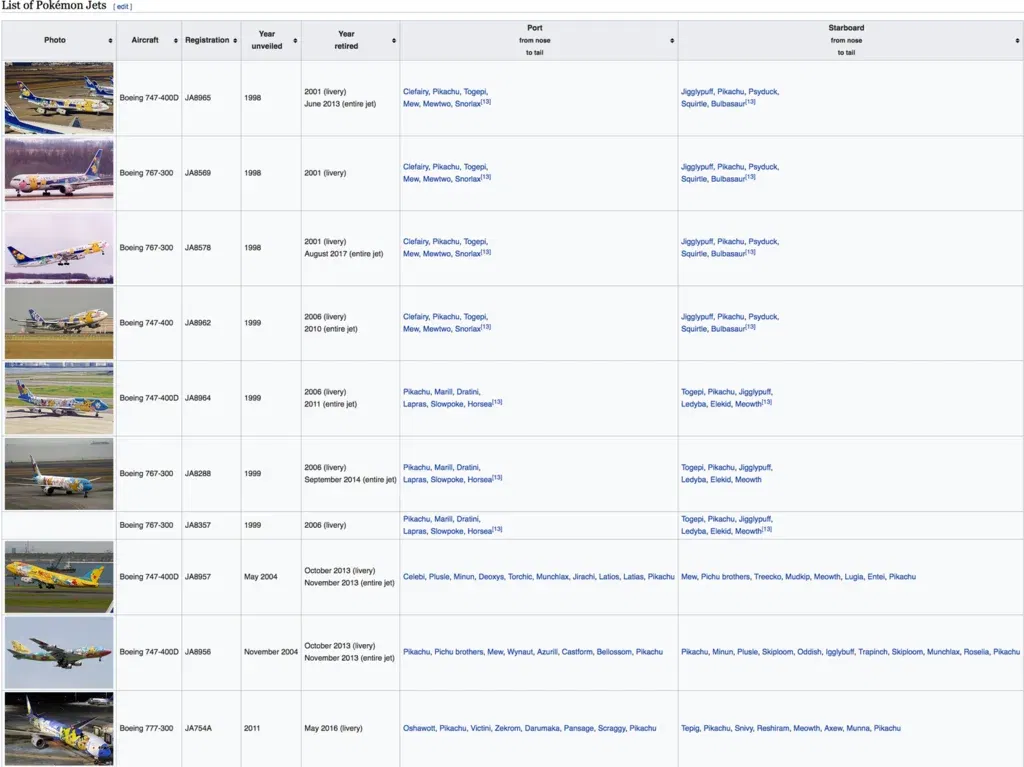Image resolution: width=1024 pixels, height=767 pixels.
Task: Open the JA8288 jet thumbnail
Action: coord(59,474)
